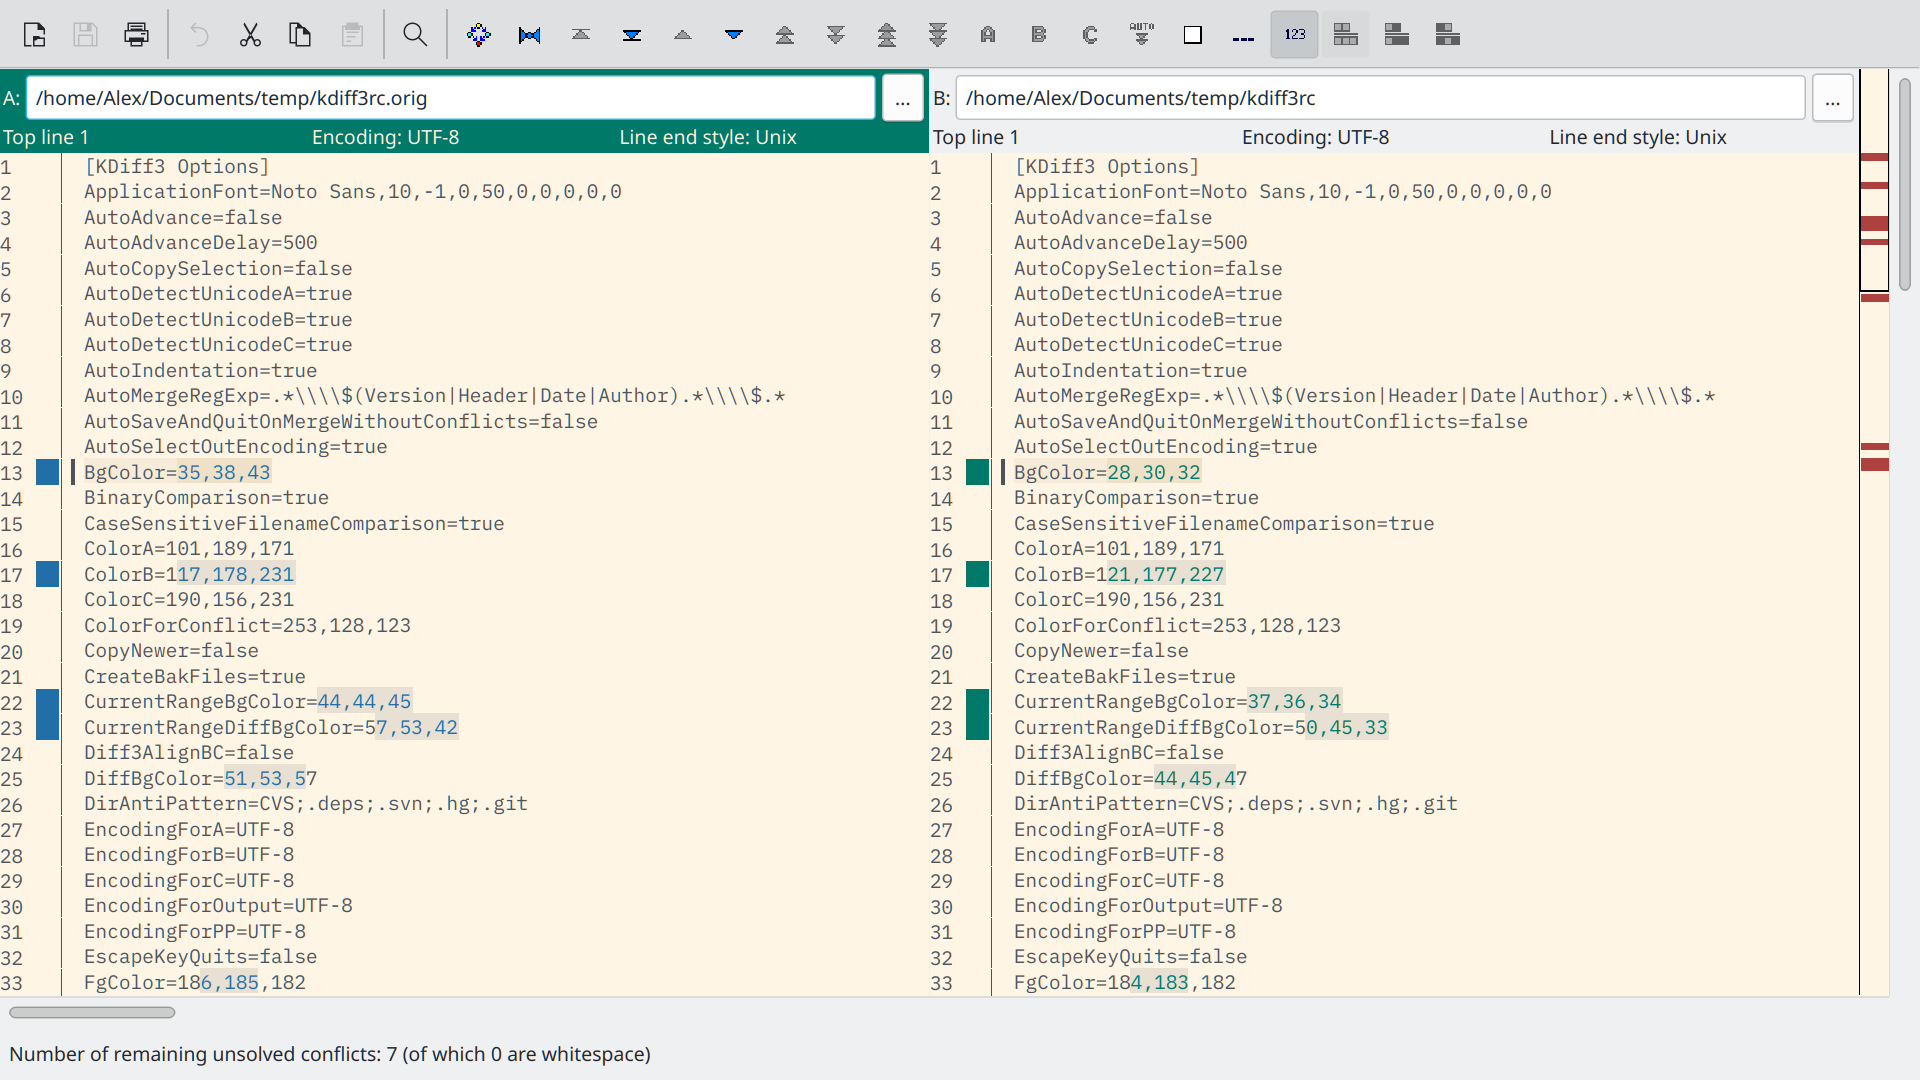This screenshot has width=1920, height=1080.
Task: Toggle split screen view icon
Action: (x=1346, y=35)
